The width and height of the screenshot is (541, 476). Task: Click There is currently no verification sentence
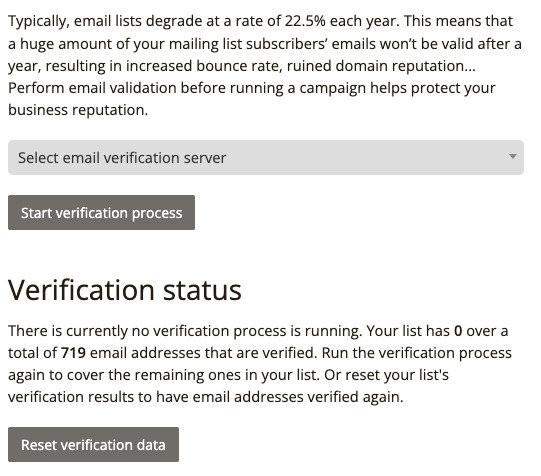185,331
